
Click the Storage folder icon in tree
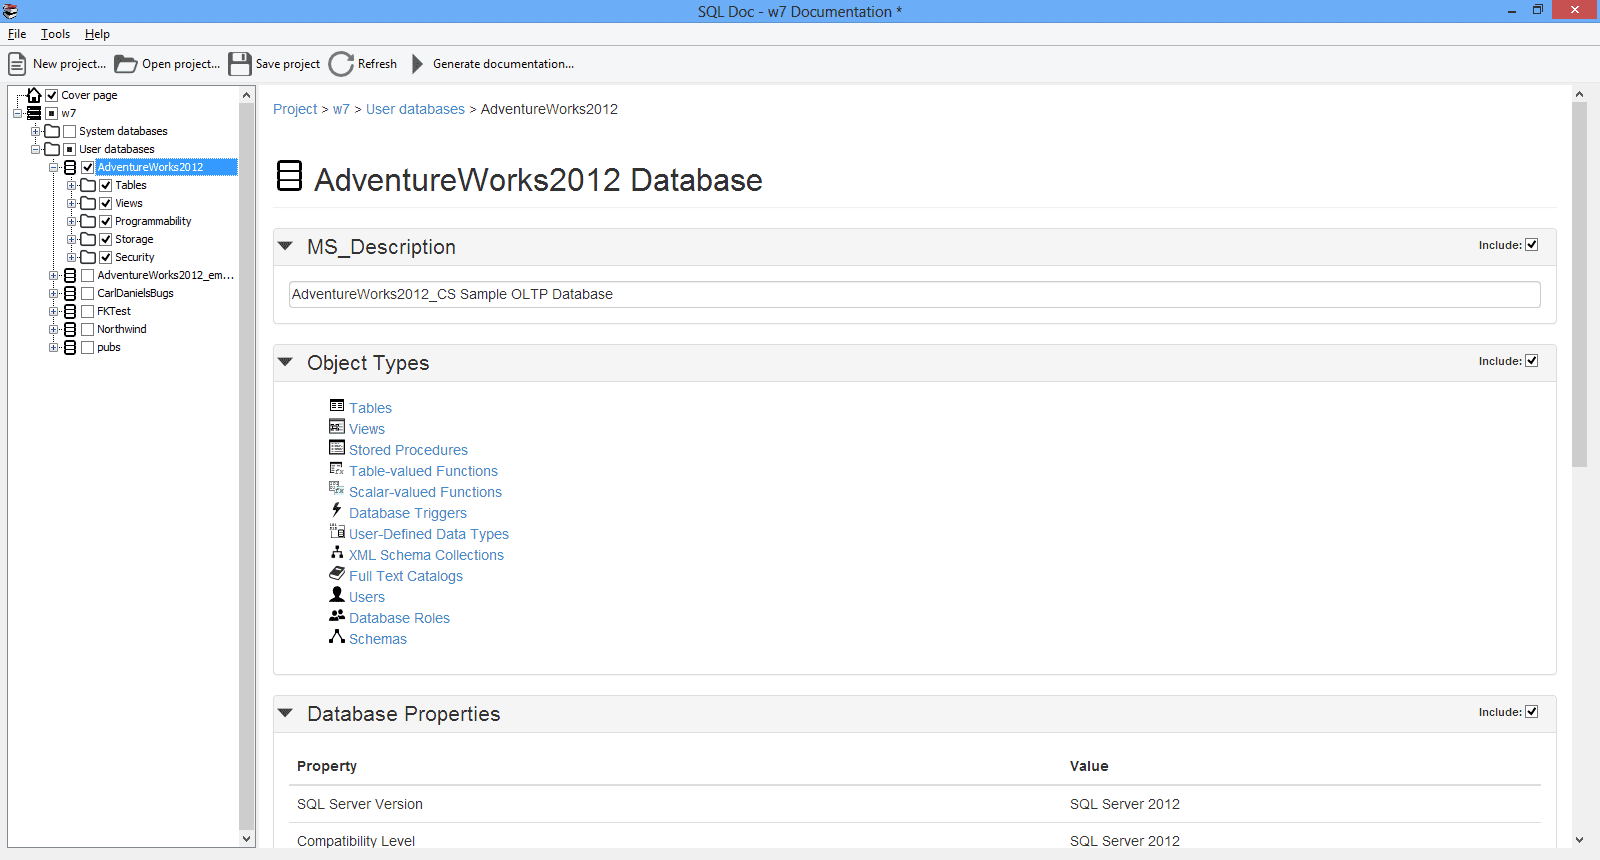[x=88, y=239]
